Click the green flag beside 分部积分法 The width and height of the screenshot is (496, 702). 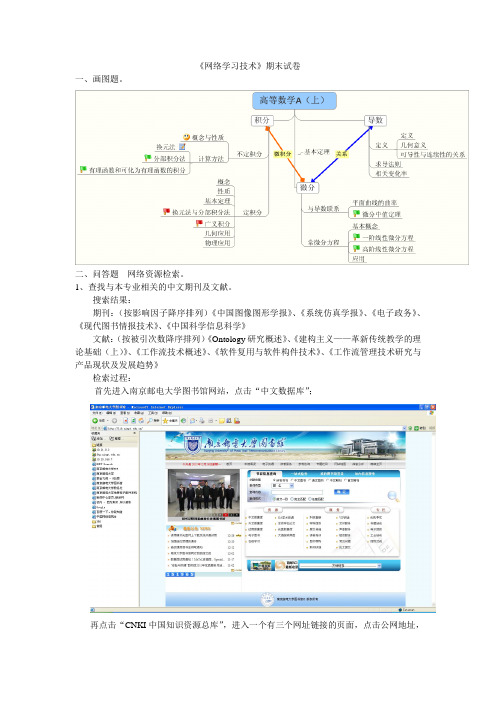pyautogui.click(x=148, y=158)
